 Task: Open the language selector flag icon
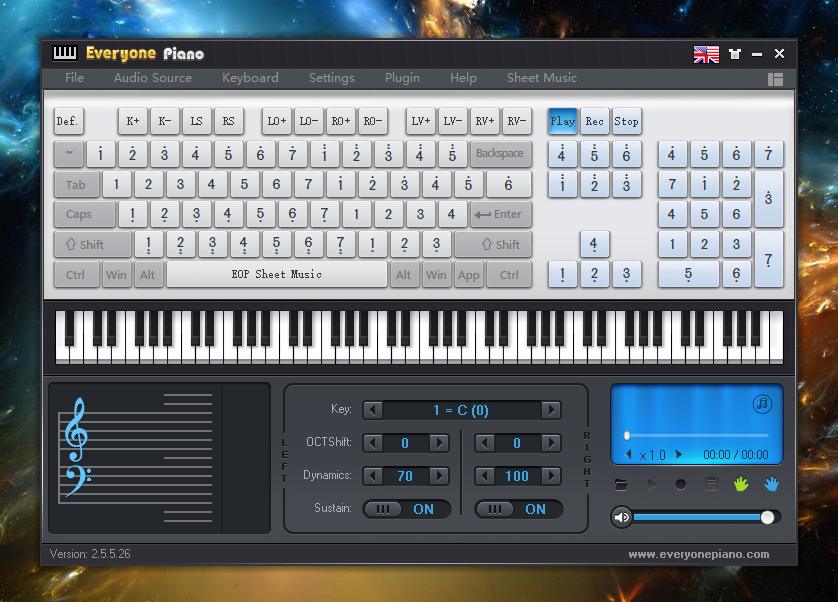706,54
